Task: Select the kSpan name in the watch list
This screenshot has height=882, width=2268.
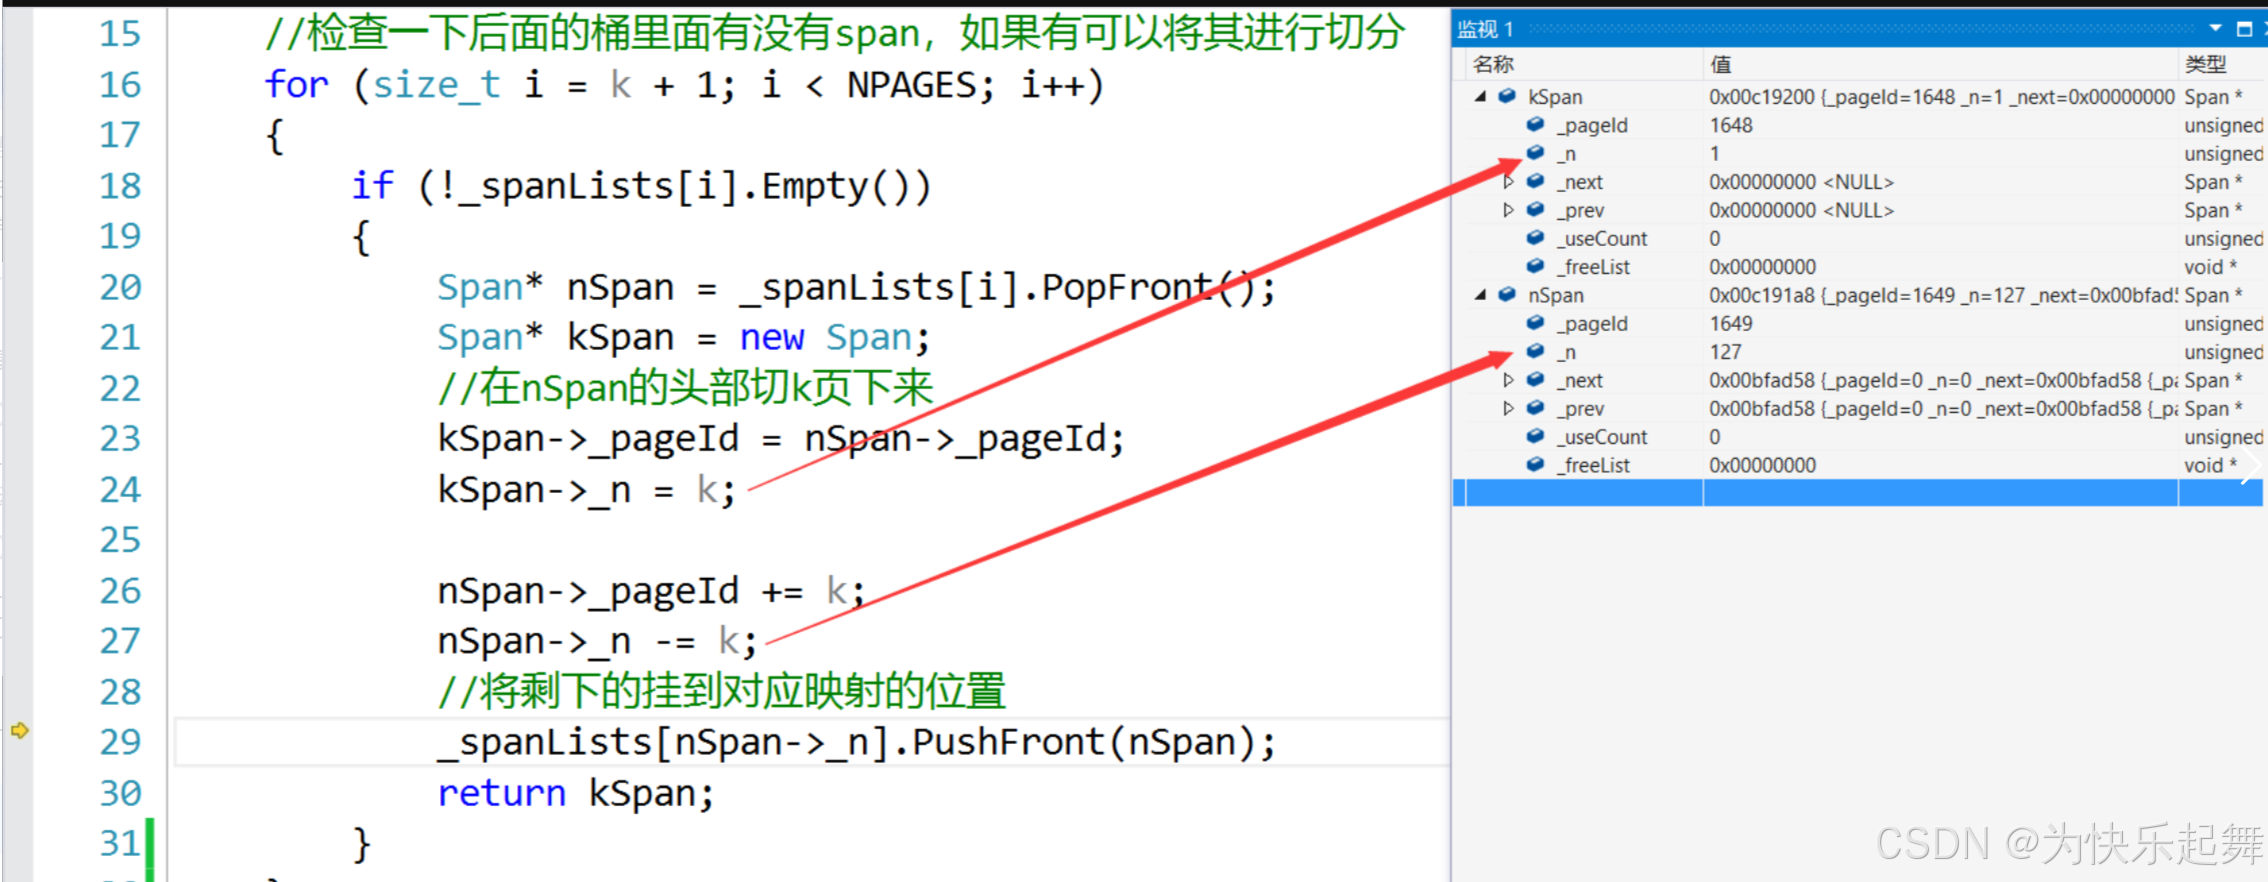Action: 1555,97
